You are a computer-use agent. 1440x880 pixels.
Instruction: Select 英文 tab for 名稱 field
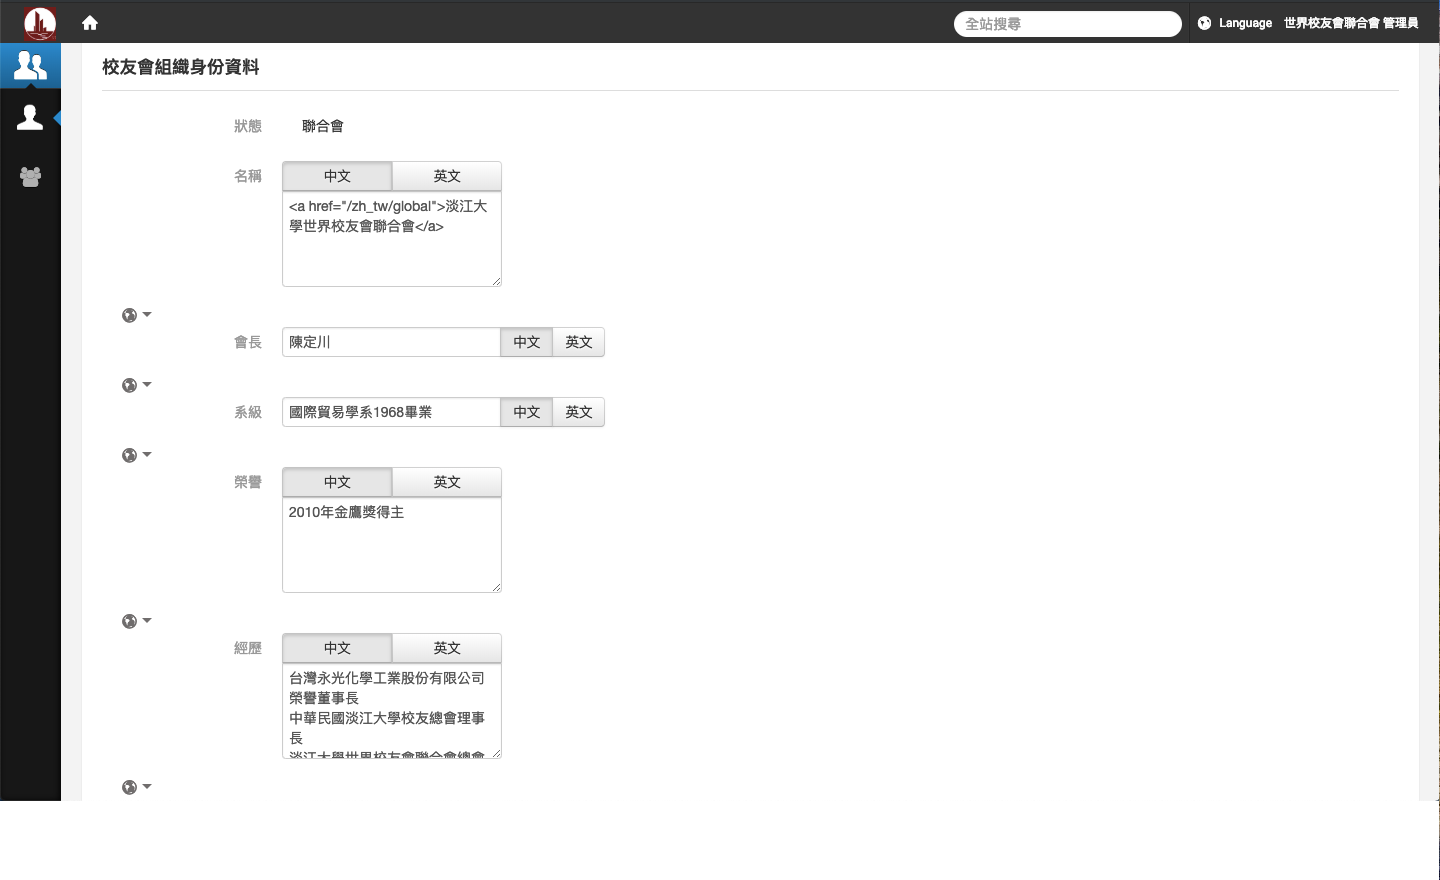point(447,176)
